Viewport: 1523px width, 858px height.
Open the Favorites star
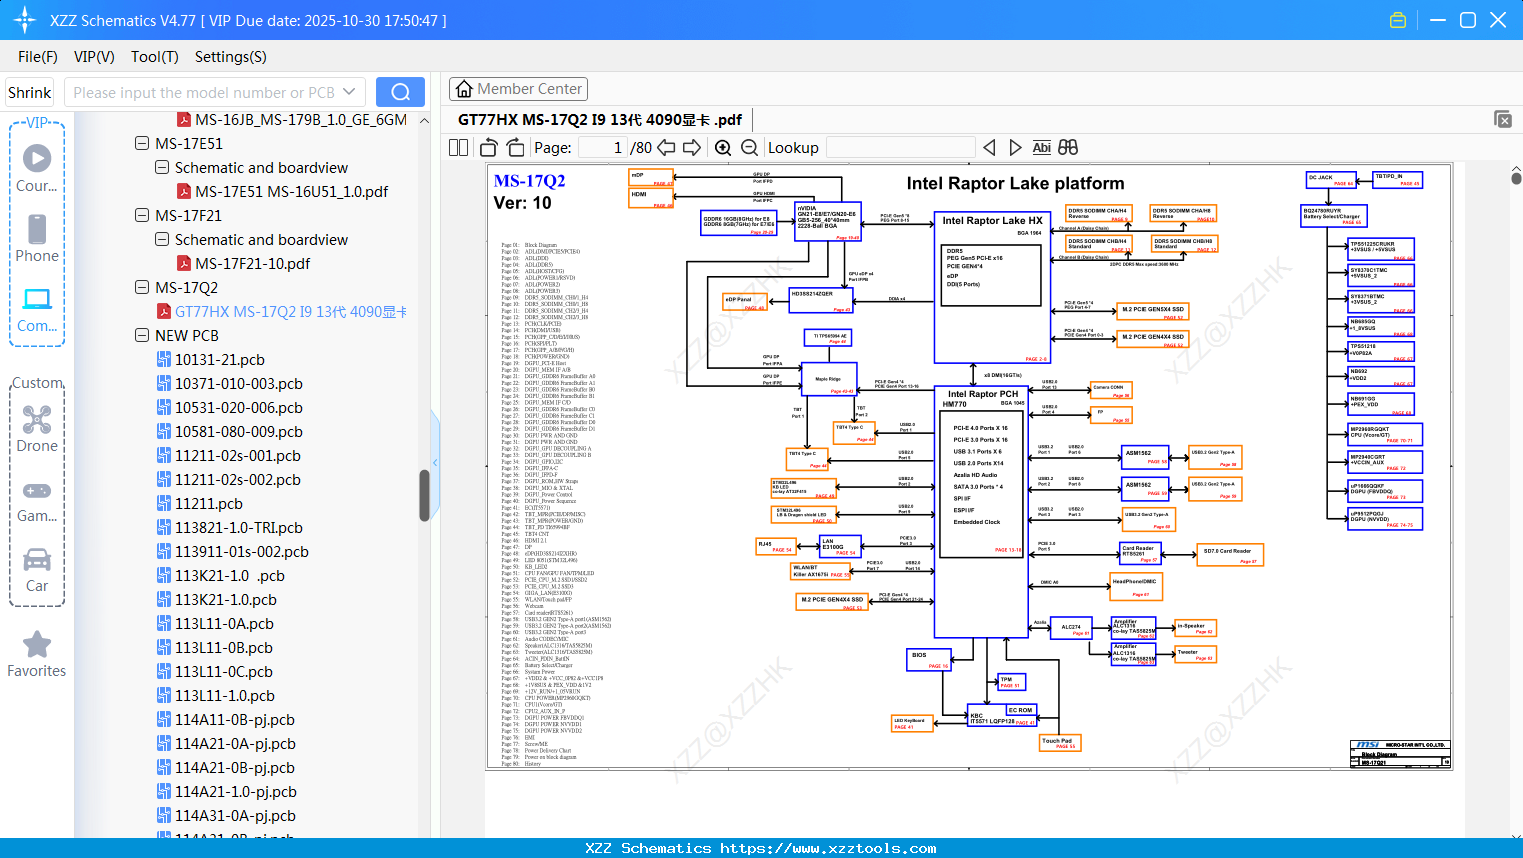point(37,654)
